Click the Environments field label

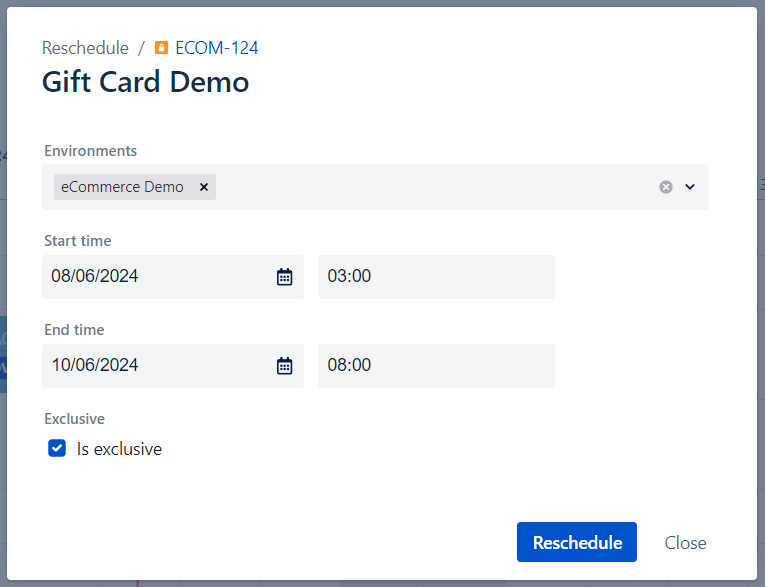tap(91, 151)
